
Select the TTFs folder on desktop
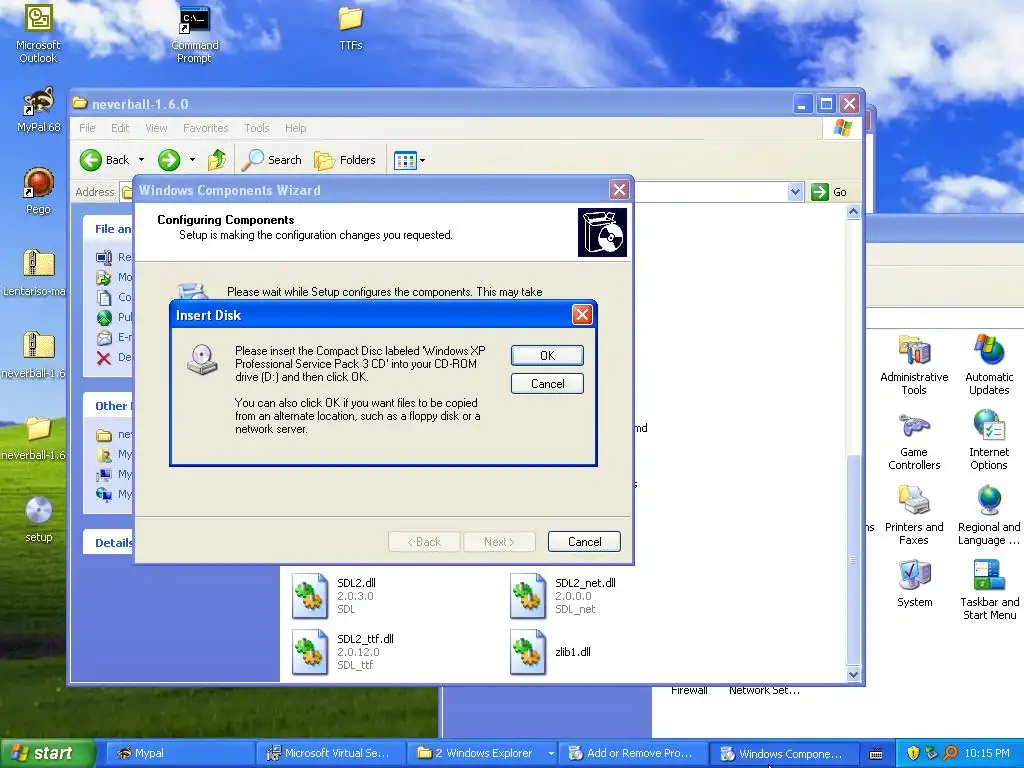coord(351,29)
